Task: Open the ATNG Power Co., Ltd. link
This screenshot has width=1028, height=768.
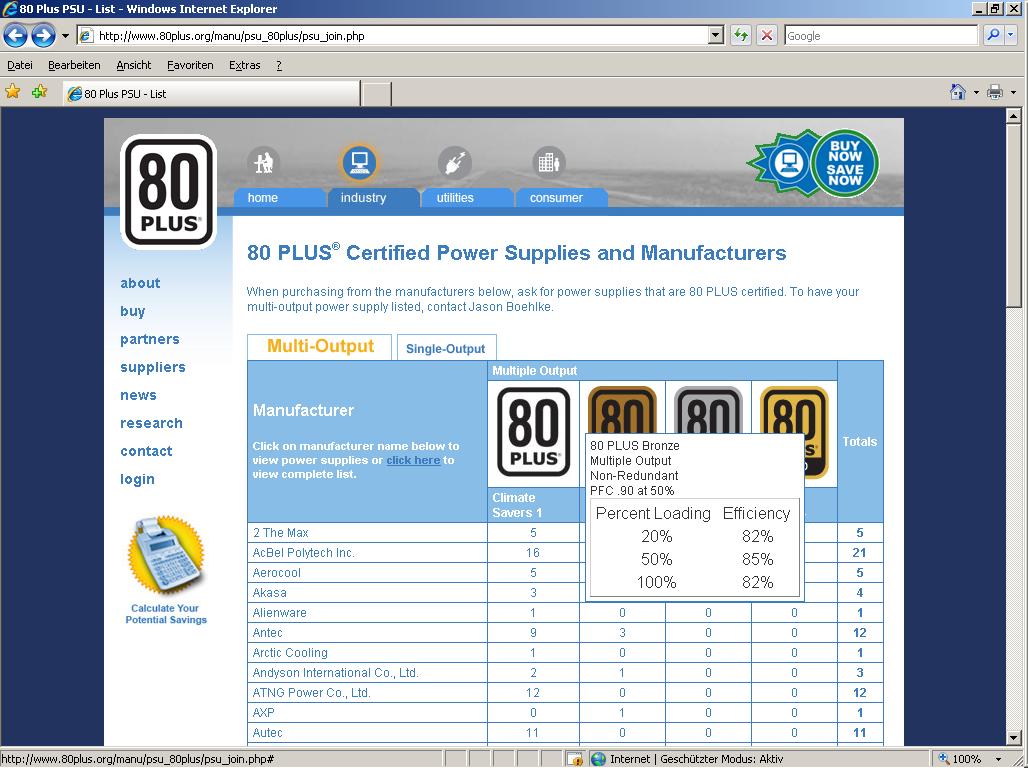Action: coord(311,693)
